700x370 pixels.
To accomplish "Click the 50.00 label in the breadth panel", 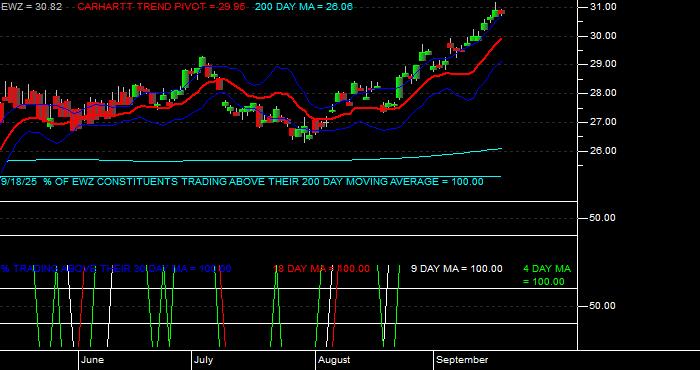I will coord(603,218).
